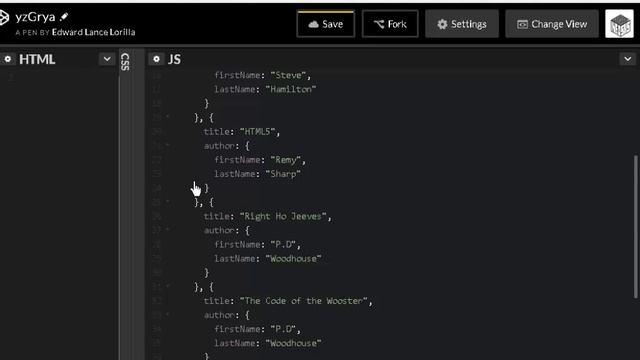Open Edward Lance Lorilla's profile

click(x=93, y=32)
